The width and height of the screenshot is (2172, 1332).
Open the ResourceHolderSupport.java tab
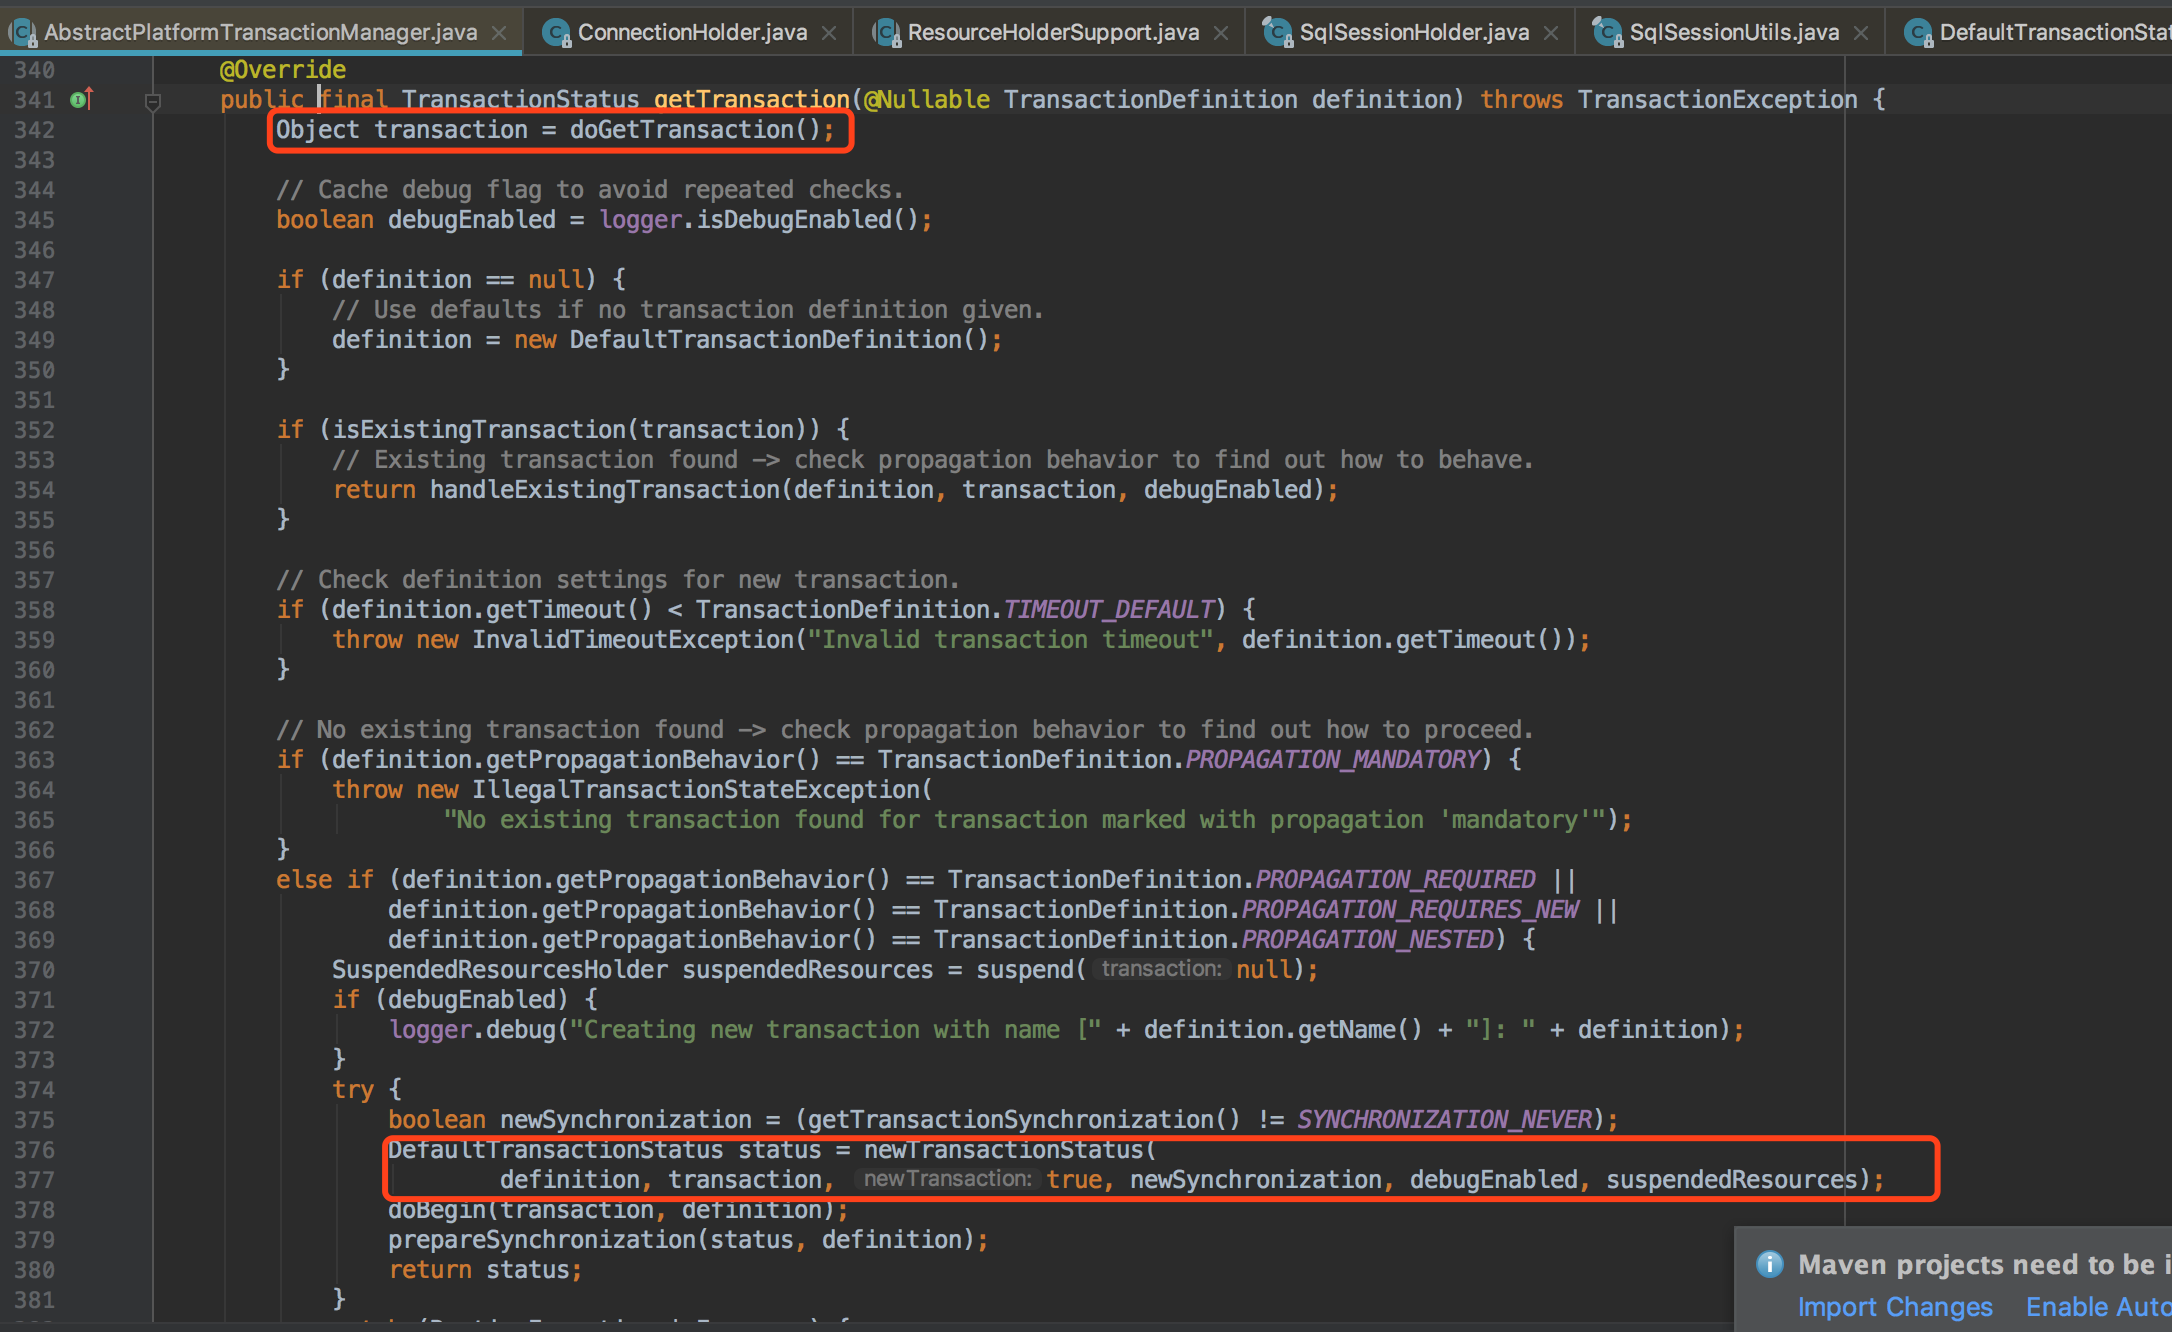click(x=1052, y=33)
